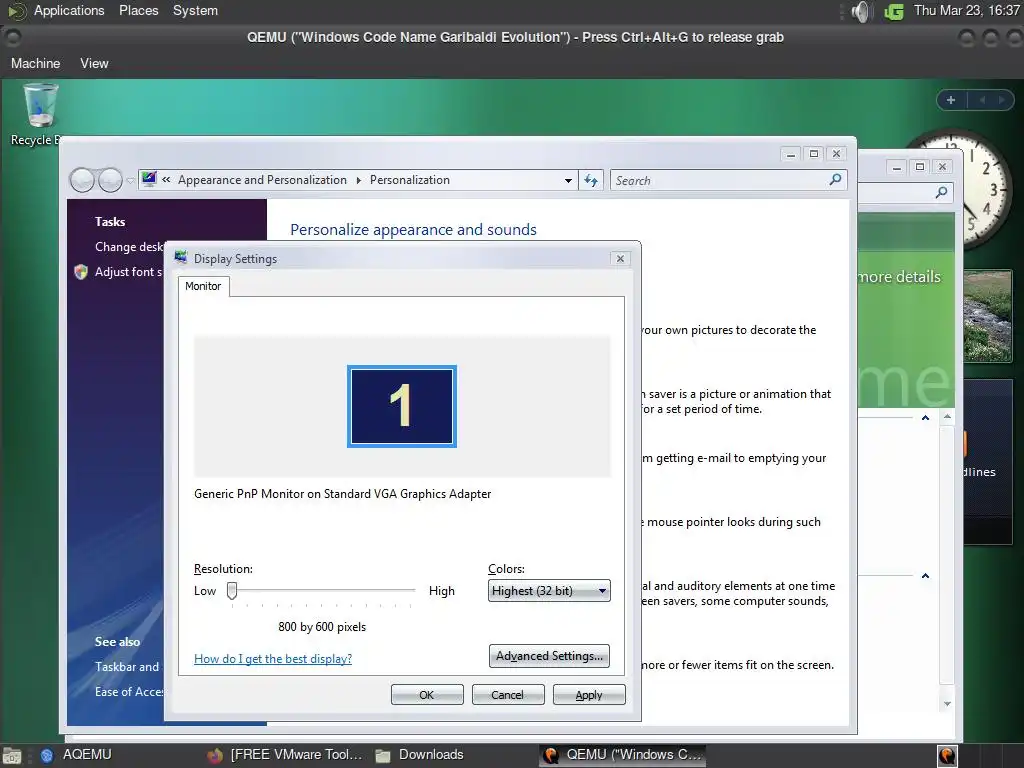The width and height of the screenshot is (1024, 768).
Task: Collapse the upper section chevron in background window
Action: click(x=925, y=418)
